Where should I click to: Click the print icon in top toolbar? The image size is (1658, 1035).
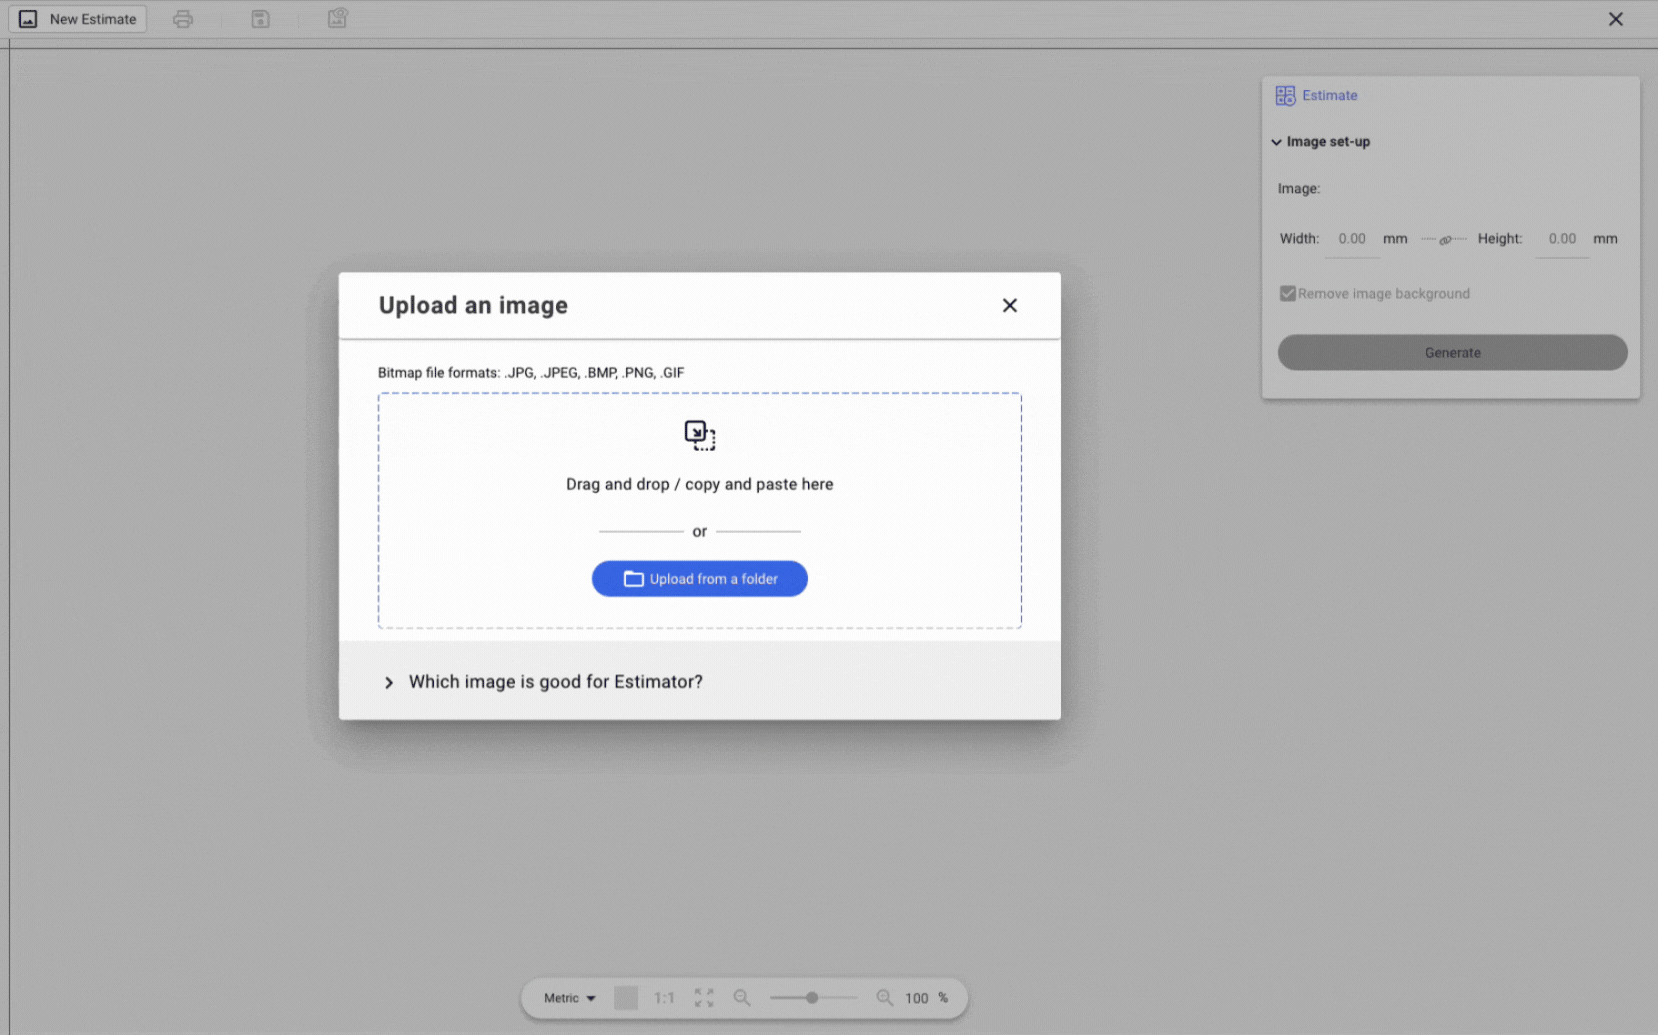tap(183, 19)
